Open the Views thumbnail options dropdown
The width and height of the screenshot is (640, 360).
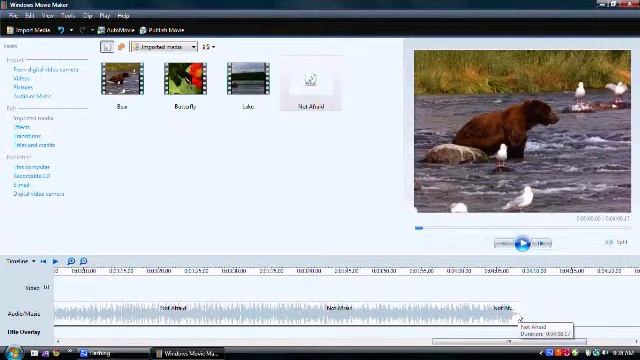click(x=209, y=47)
